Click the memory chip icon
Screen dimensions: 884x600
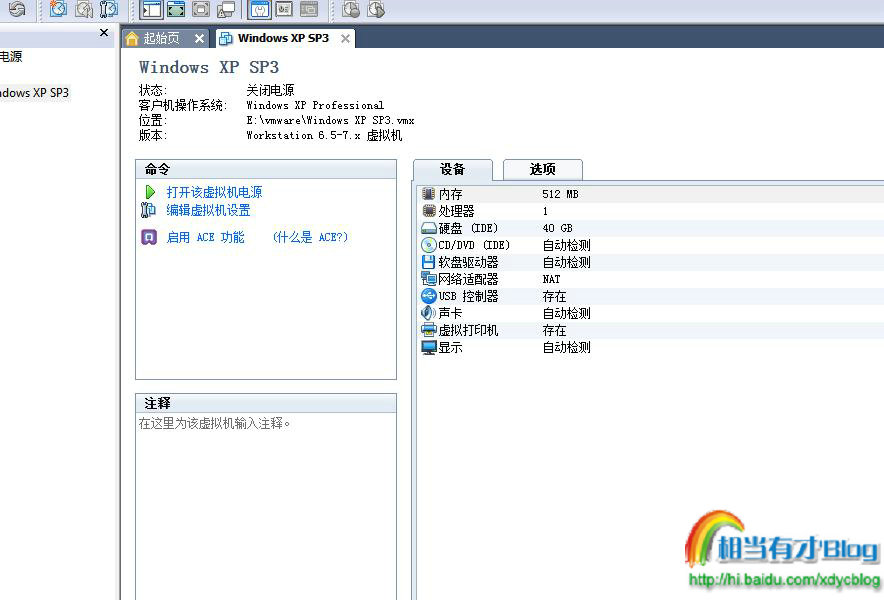(428, 194)
